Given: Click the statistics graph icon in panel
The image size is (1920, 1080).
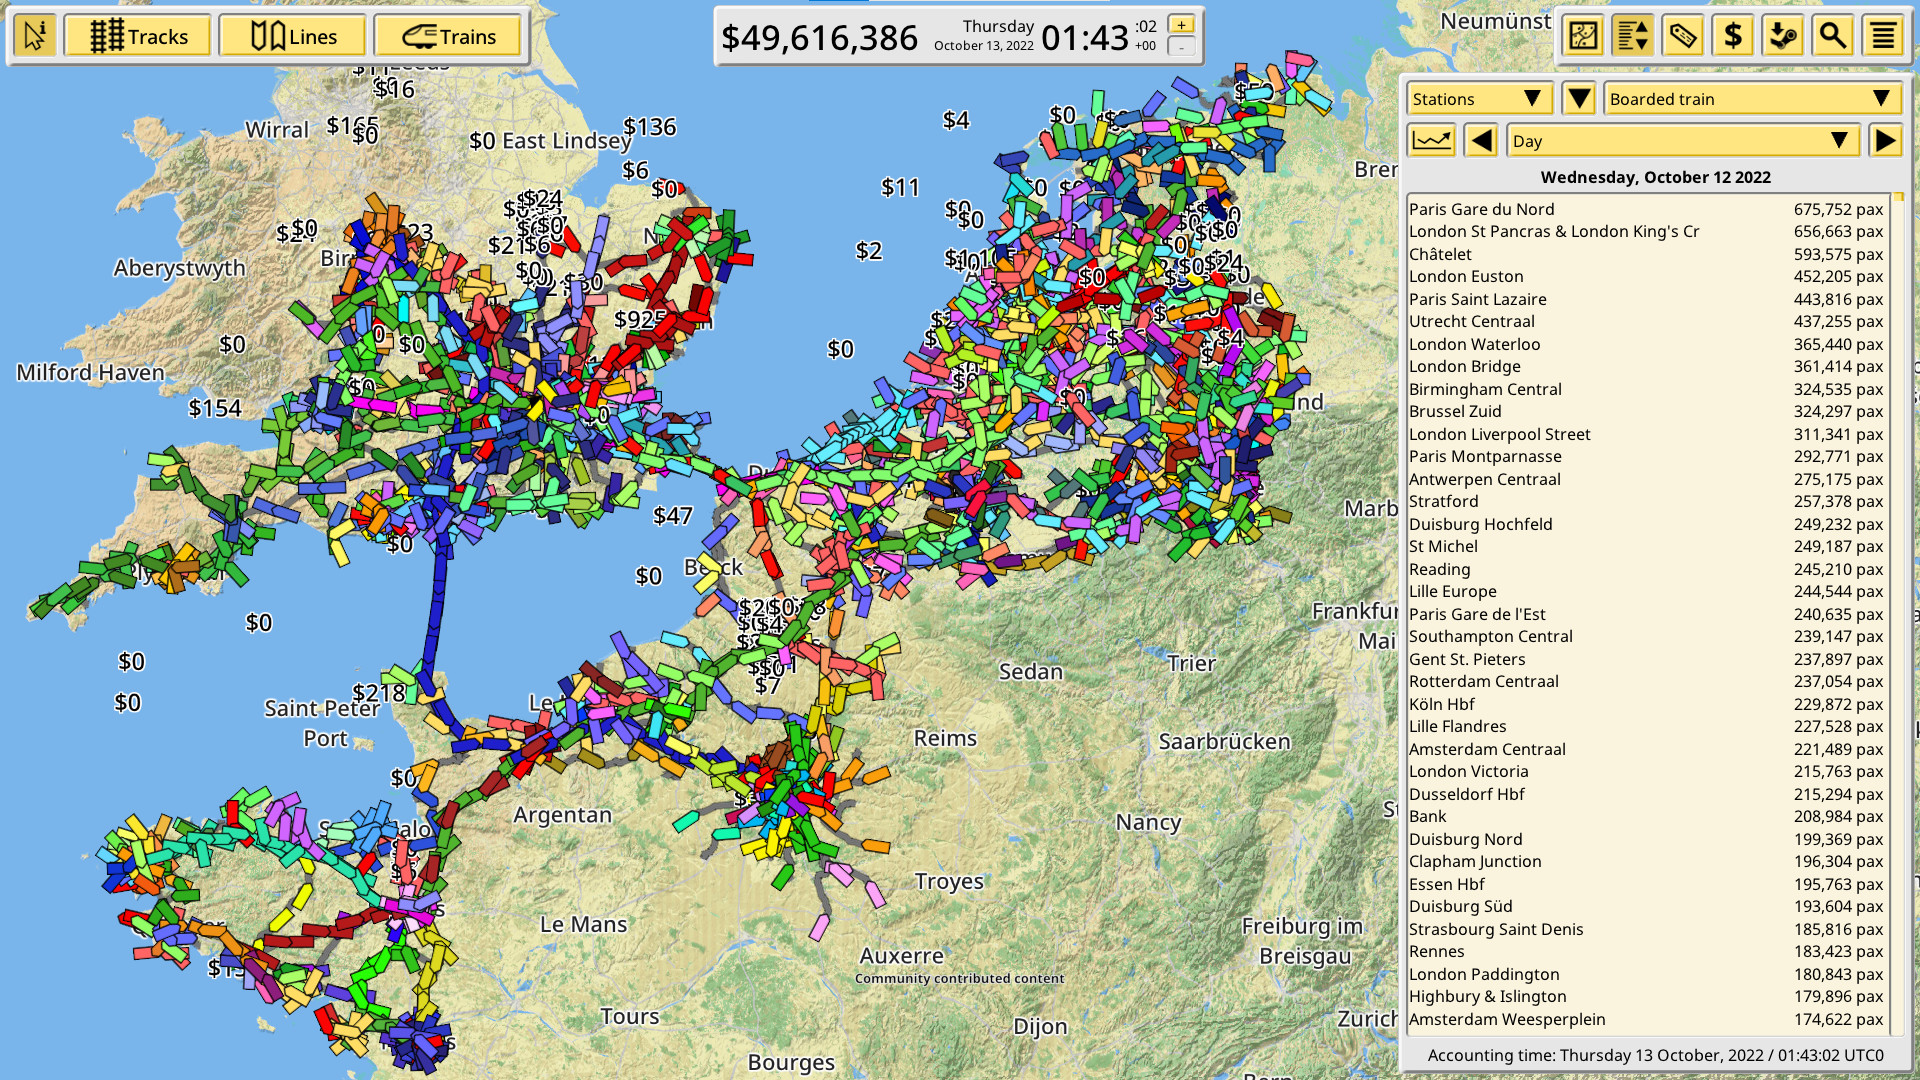Looking at the screenshot, I should [1432, 141].
